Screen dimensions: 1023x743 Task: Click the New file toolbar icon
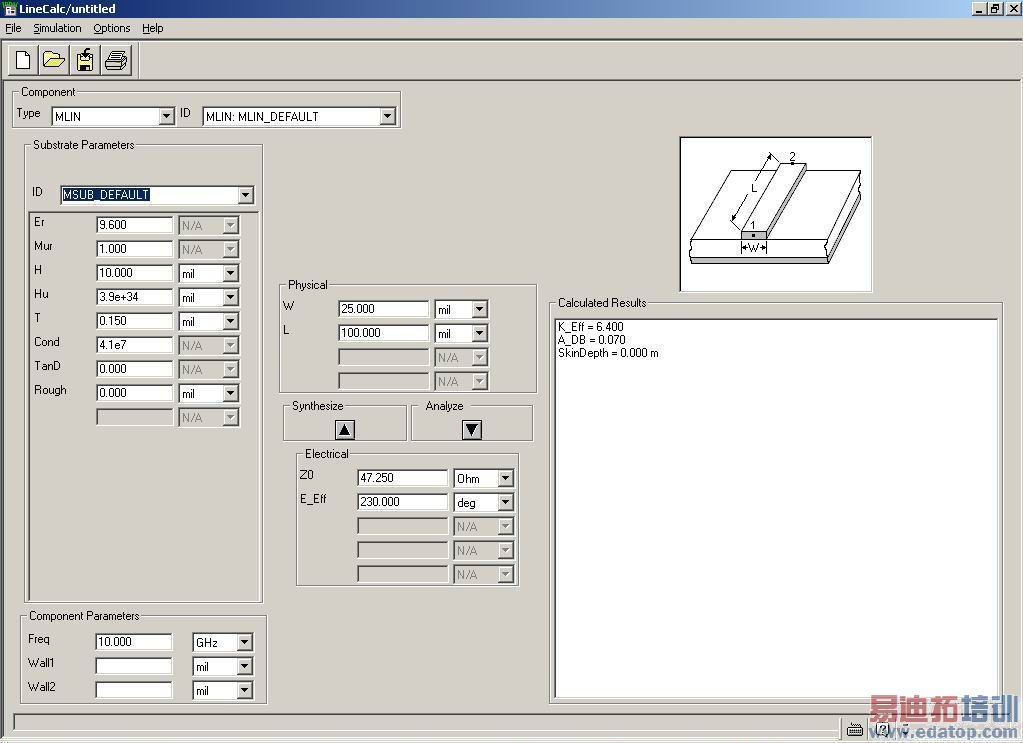tap(23, 61)
